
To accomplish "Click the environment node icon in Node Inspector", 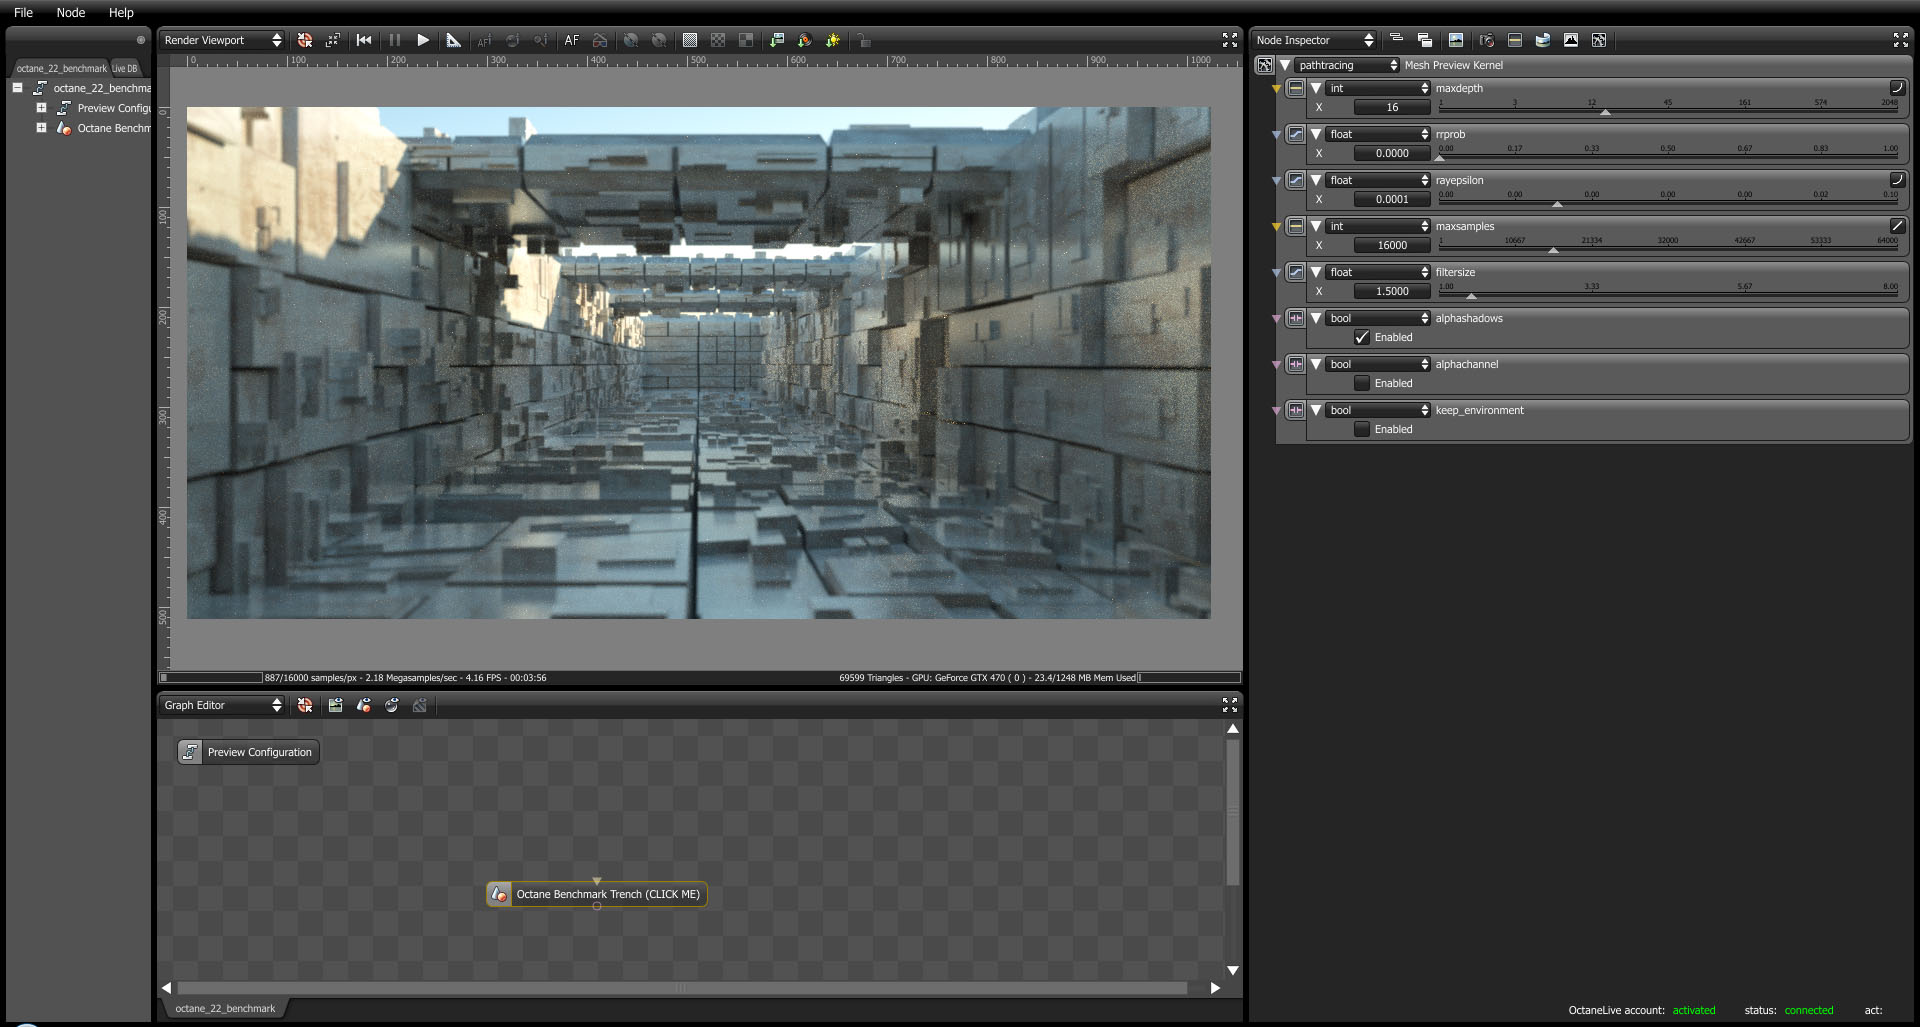I will coord(1543,40).
